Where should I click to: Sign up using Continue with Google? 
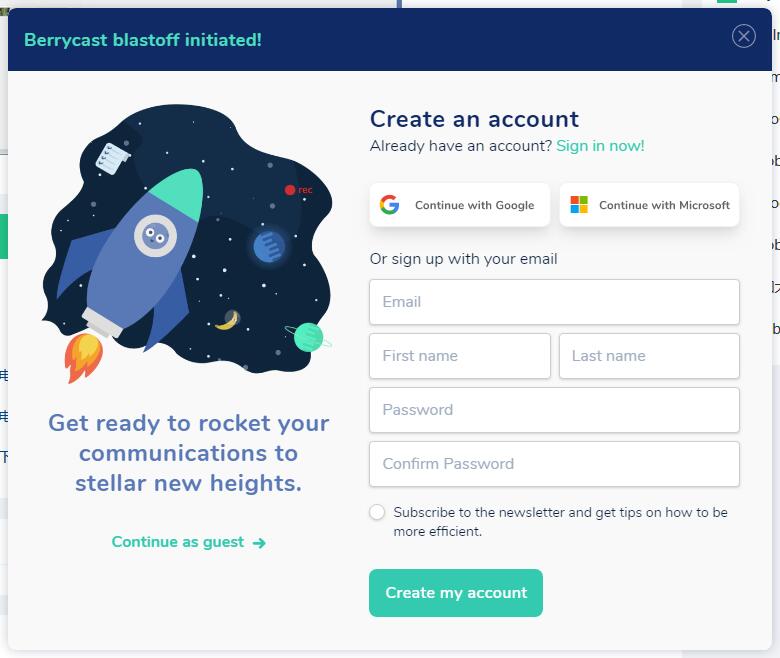pos(460,205)
